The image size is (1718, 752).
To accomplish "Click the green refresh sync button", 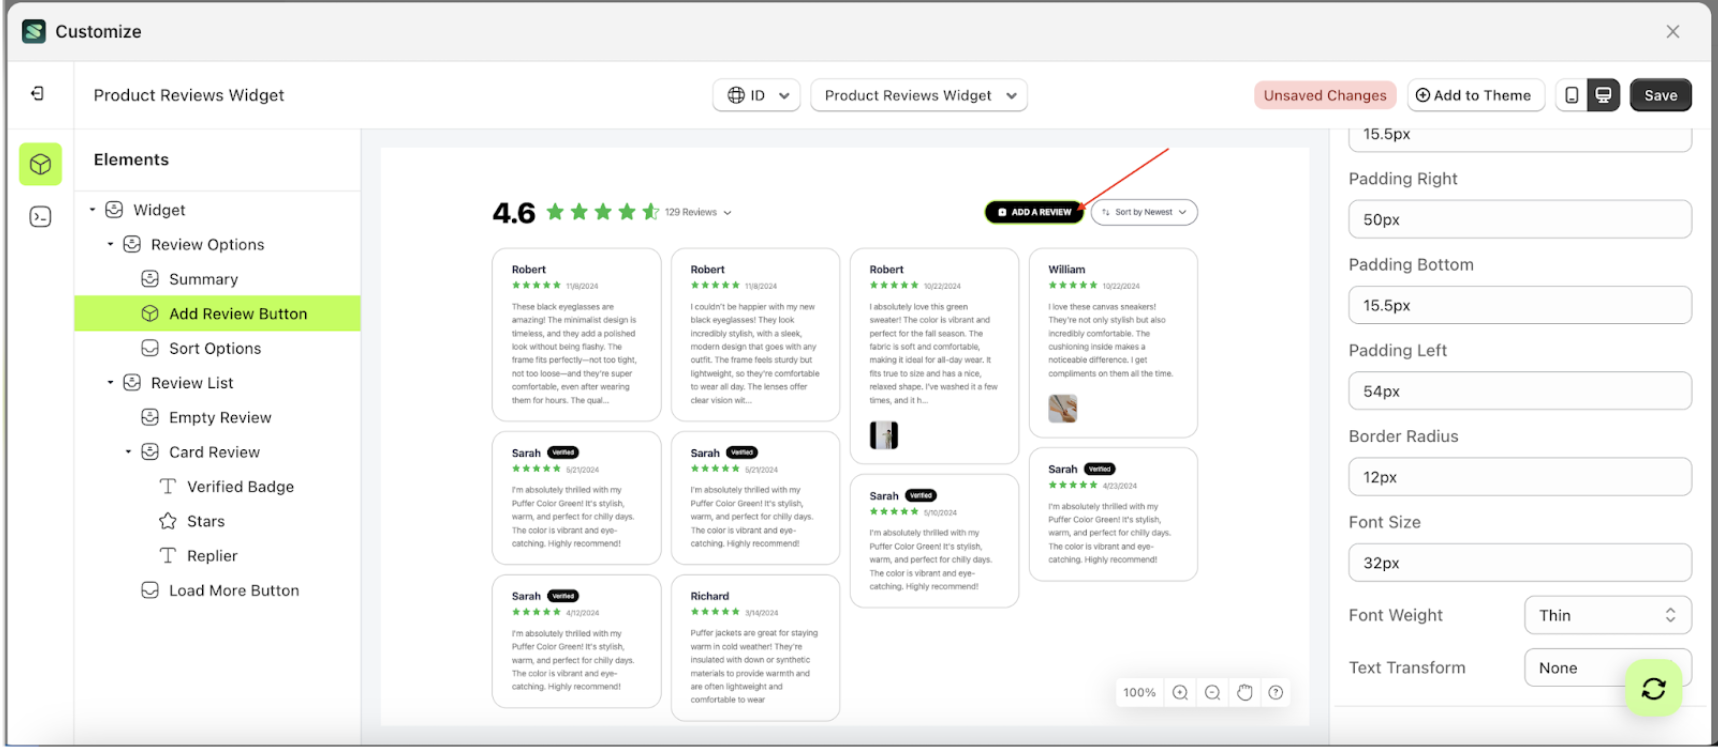I will point(1653,688).
